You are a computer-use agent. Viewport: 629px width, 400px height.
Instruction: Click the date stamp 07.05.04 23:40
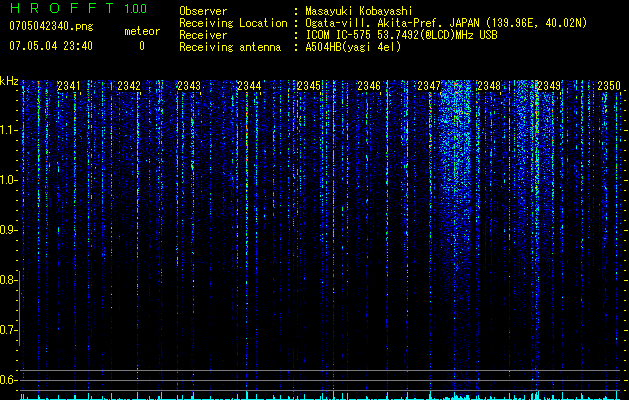pos(51,46)
